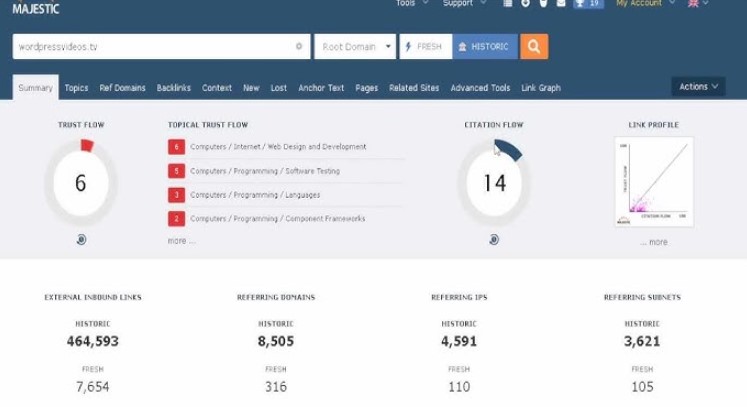The height and width of the screenshot is (407, 747).
Task: Click the REFERRING DOMAINS heading
Action: pyautogui.click(x=276, y=297)
